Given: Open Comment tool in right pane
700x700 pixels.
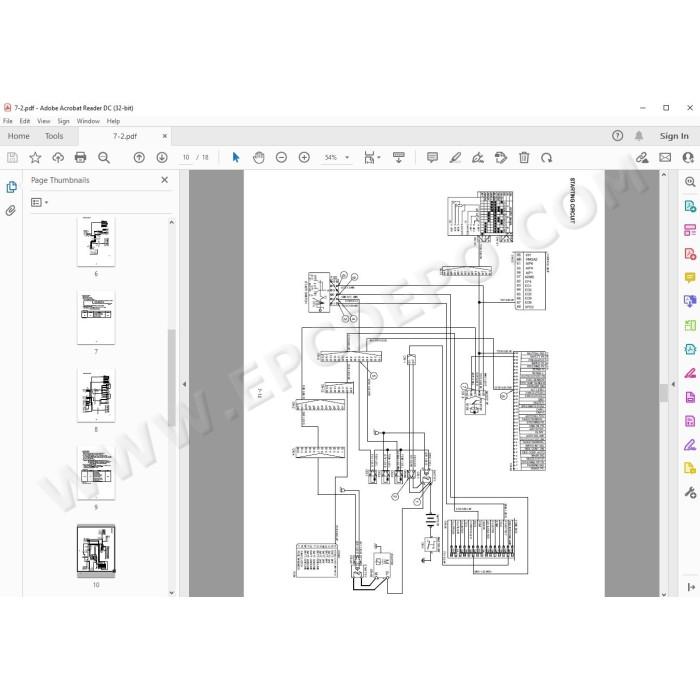Looking at the screenshot, I should (690, 278).
